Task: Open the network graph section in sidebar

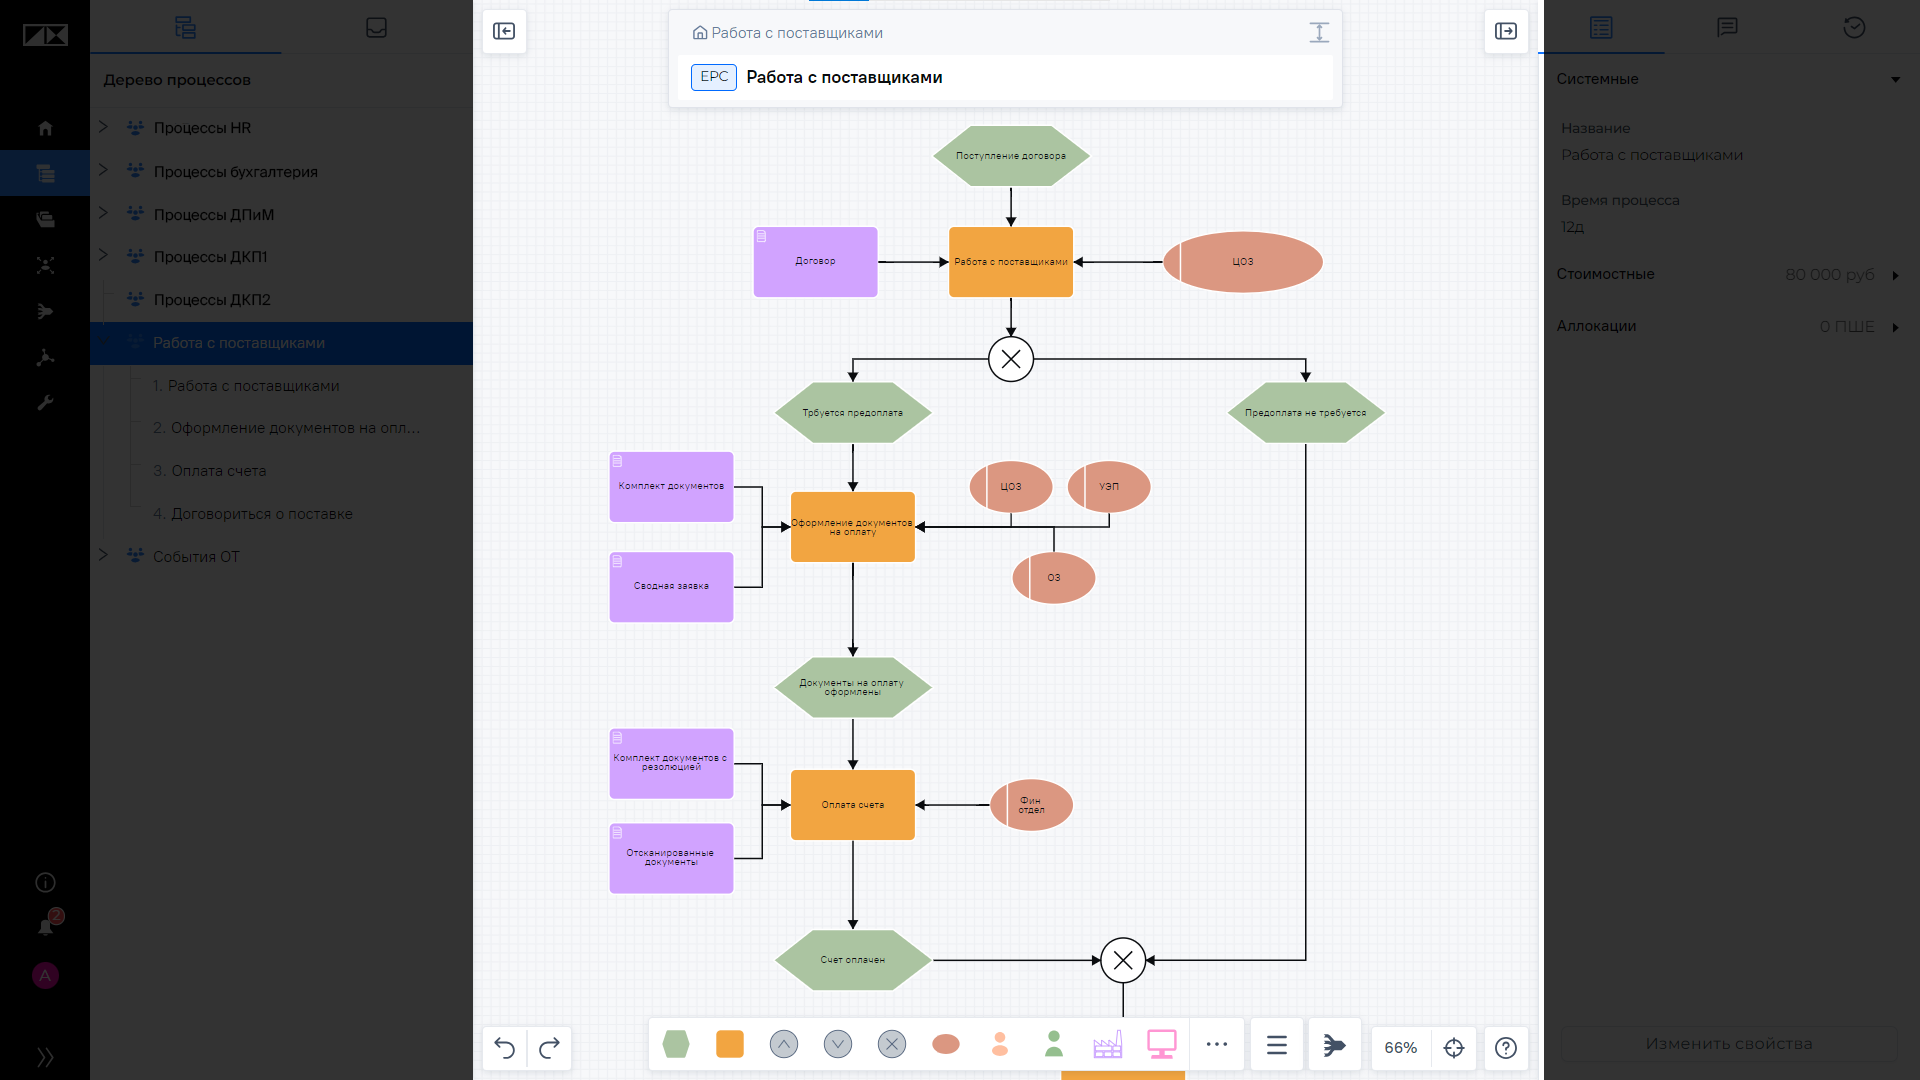Action: (45, 357)
